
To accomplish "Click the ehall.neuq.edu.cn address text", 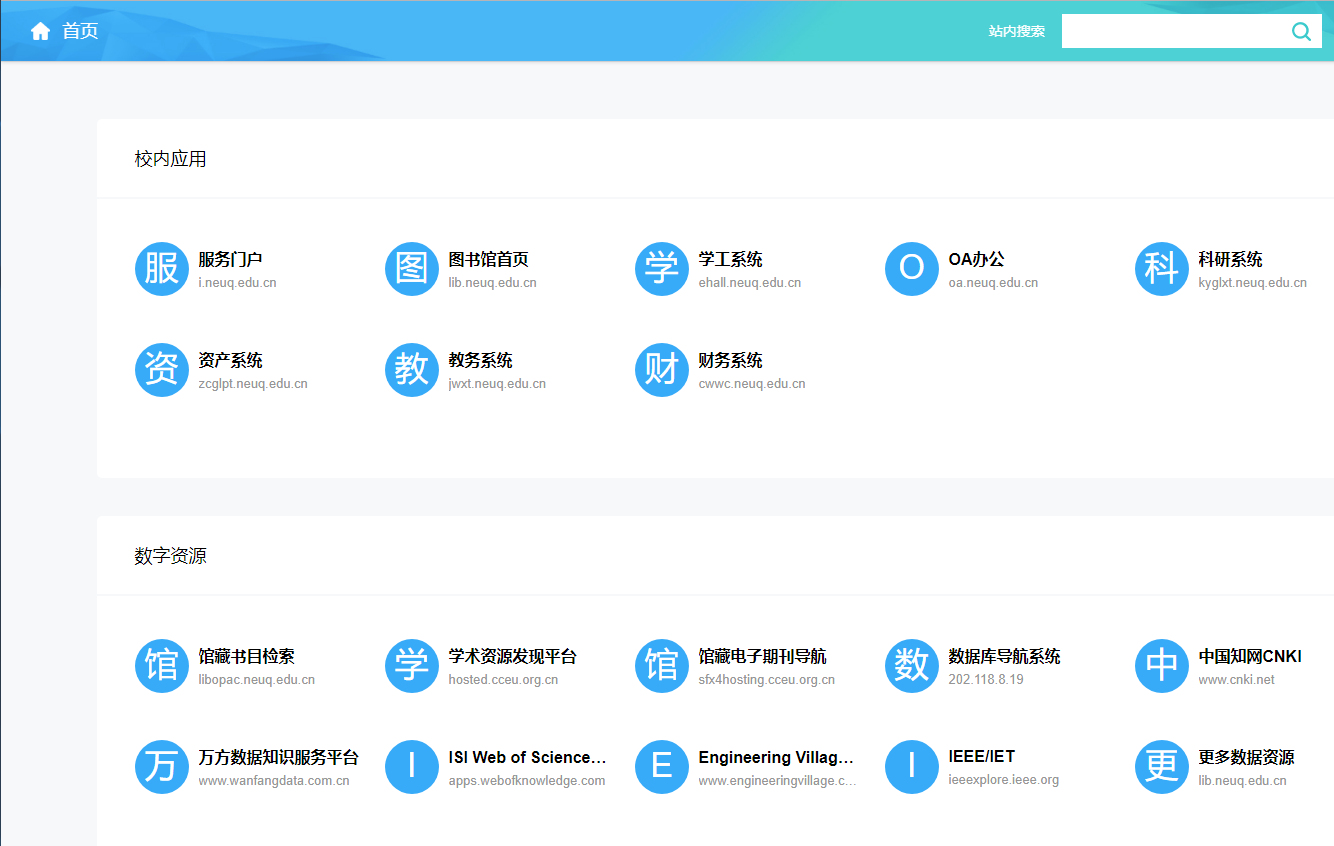I will (x=749, y=283).
